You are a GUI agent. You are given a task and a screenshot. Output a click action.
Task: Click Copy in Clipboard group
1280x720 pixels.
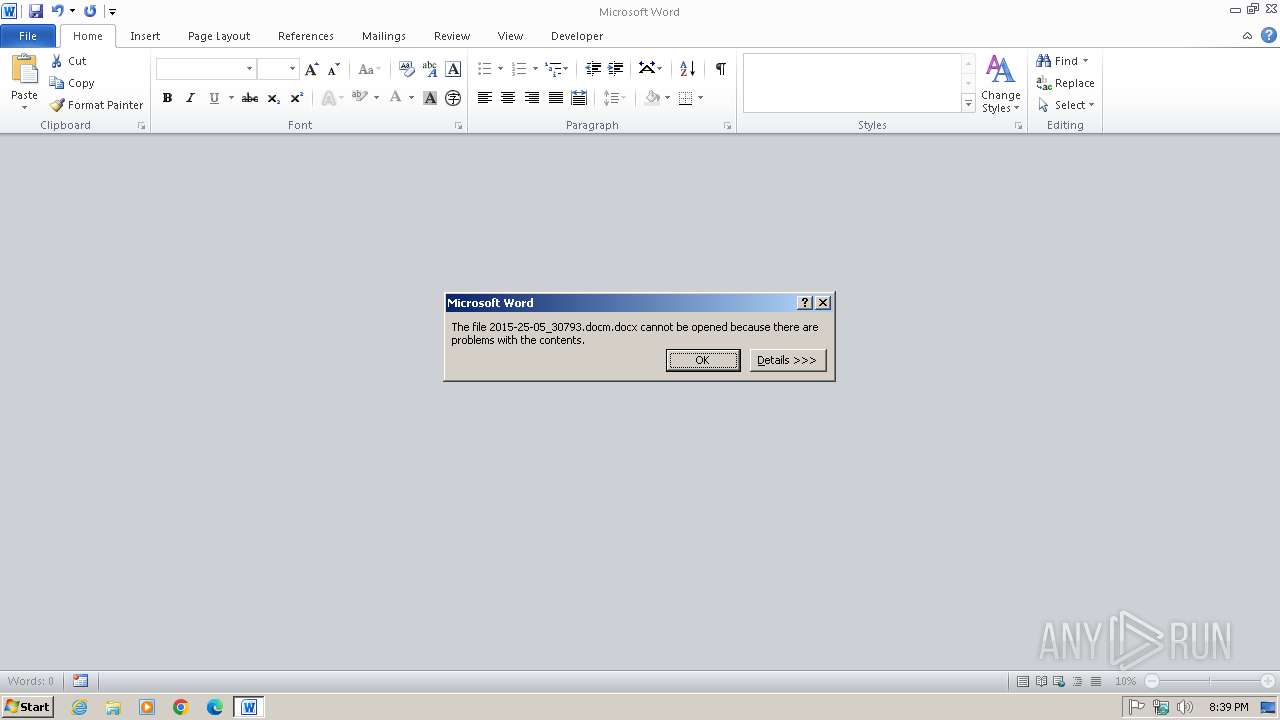click(72, 83)
